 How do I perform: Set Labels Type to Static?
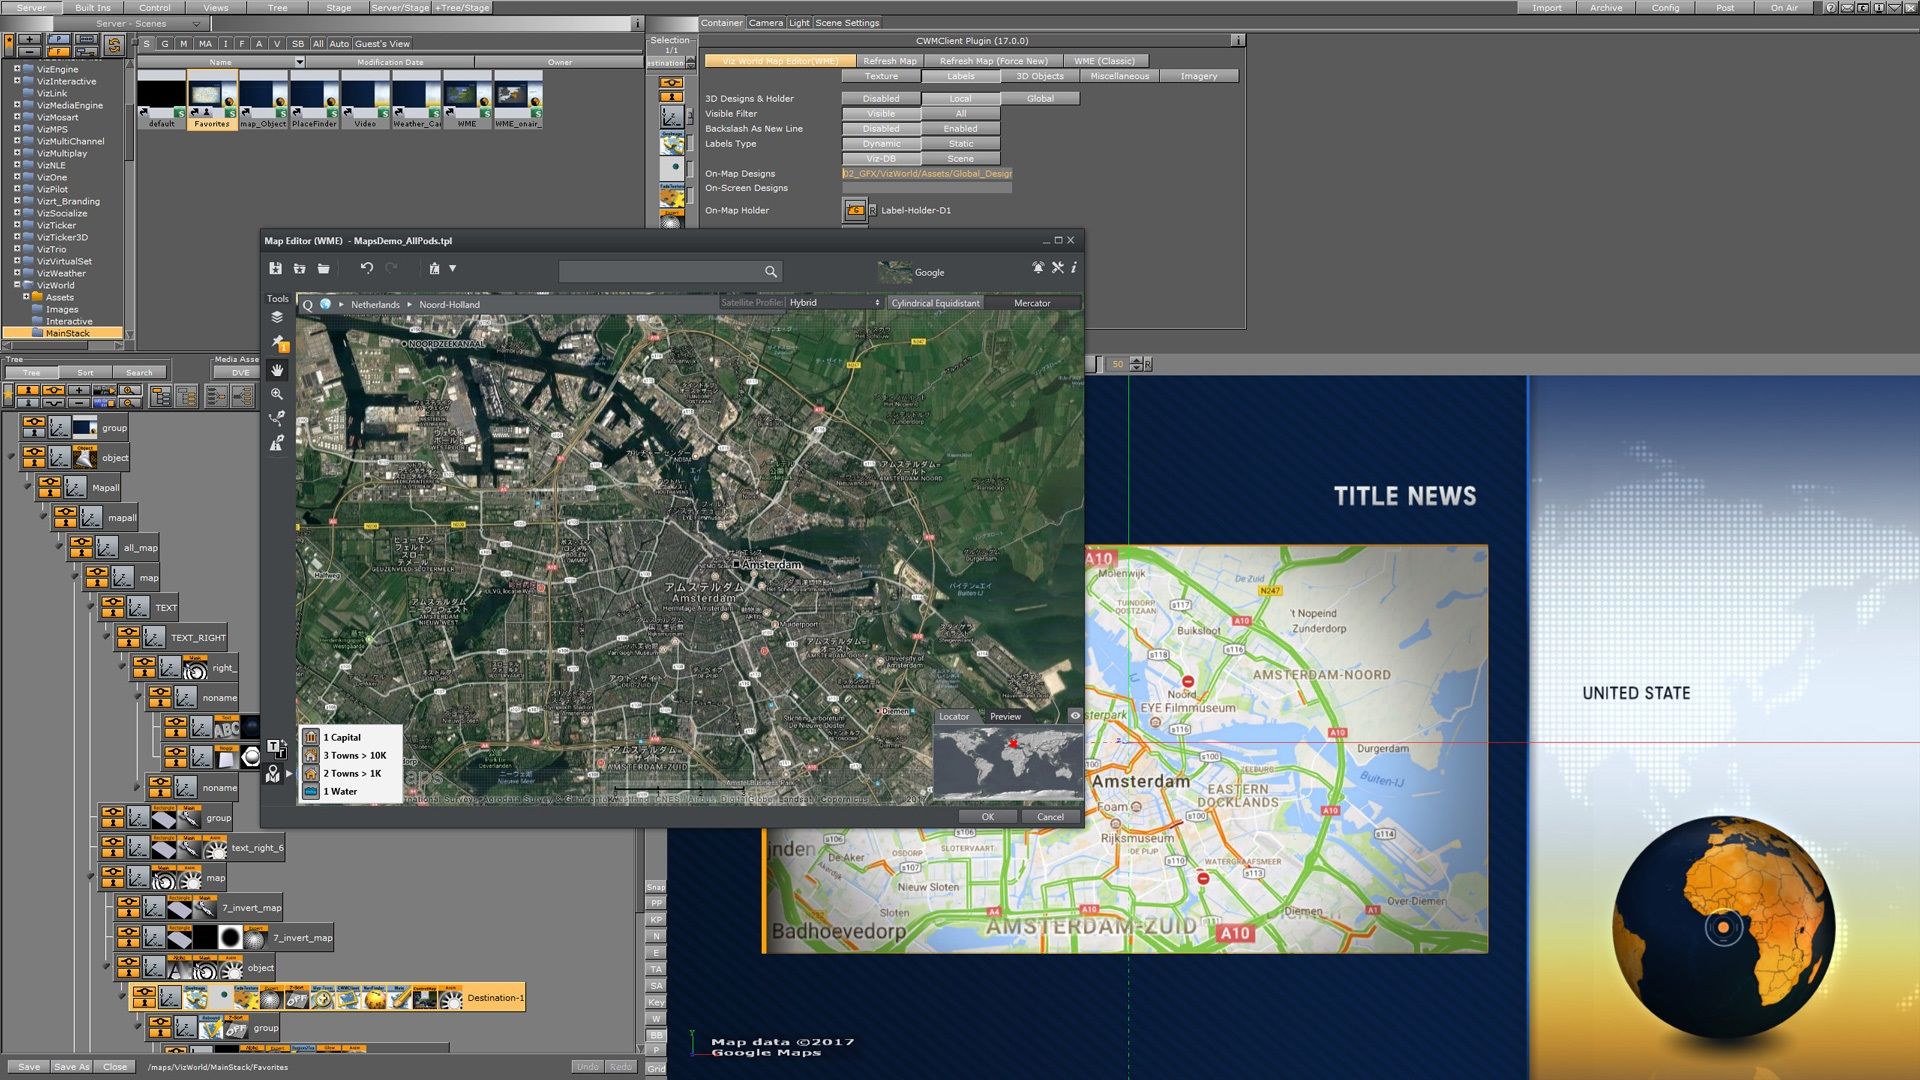click(x=960, y=144)
